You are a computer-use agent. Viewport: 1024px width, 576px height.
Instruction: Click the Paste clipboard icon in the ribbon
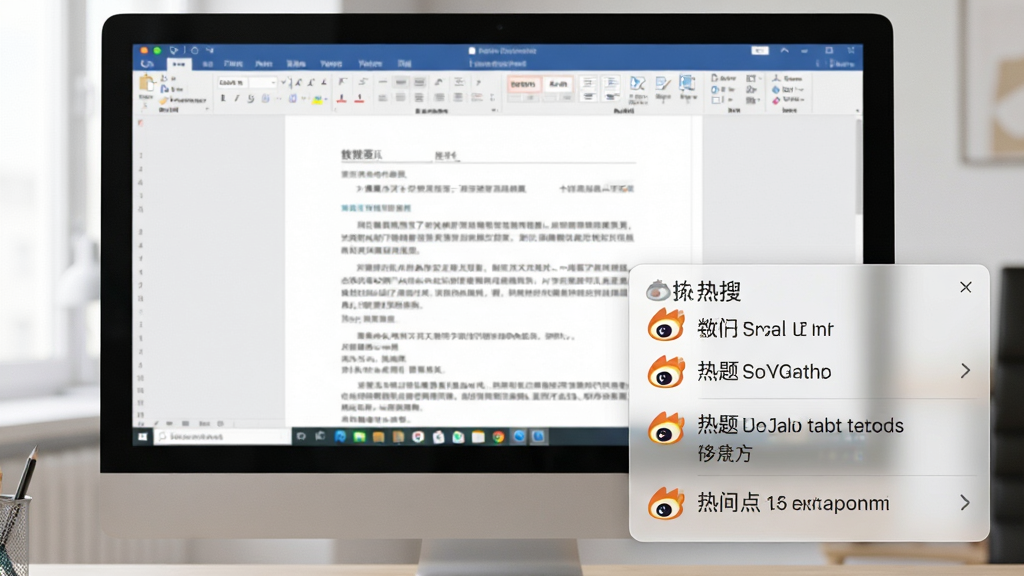point(146,84)
